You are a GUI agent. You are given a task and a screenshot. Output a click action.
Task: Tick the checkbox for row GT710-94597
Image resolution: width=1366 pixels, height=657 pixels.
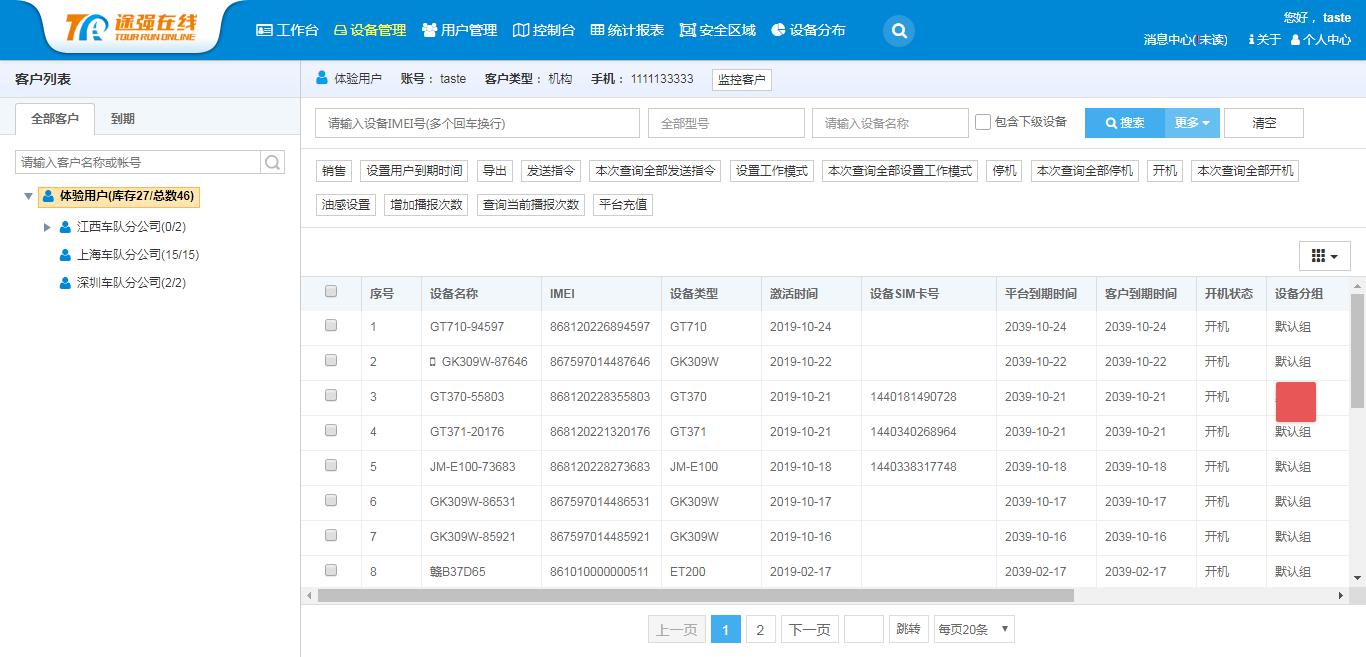click(x=331, y=326)
